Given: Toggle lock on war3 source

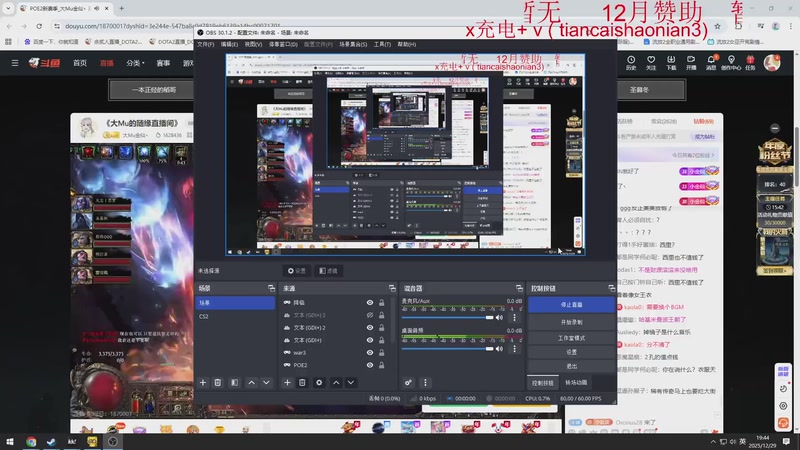Looking at the screenshot, I should click(x=381, y=353).
